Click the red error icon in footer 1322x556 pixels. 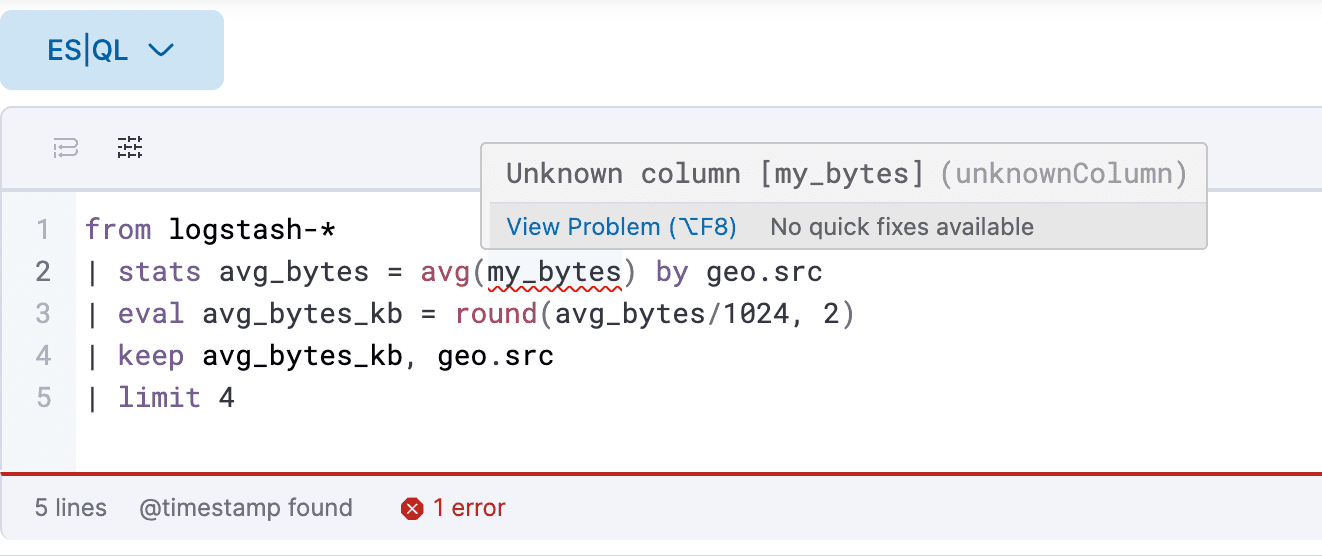tap(411, 509)
